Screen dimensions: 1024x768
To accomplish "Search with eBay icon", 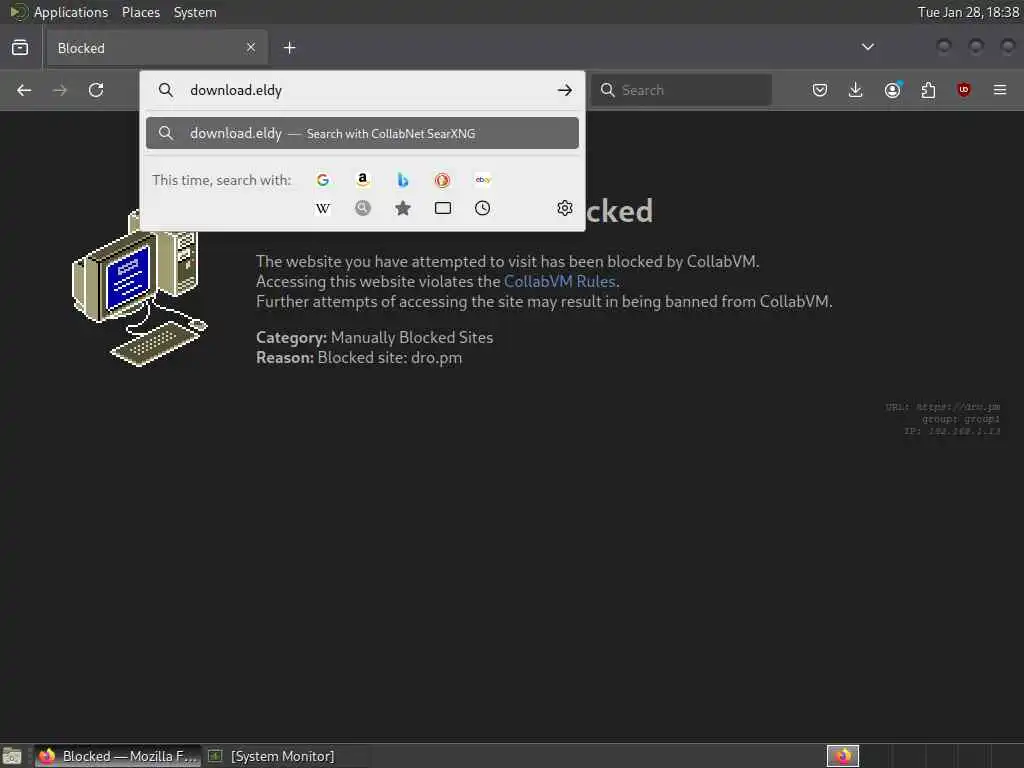I will tap(483, 180).
